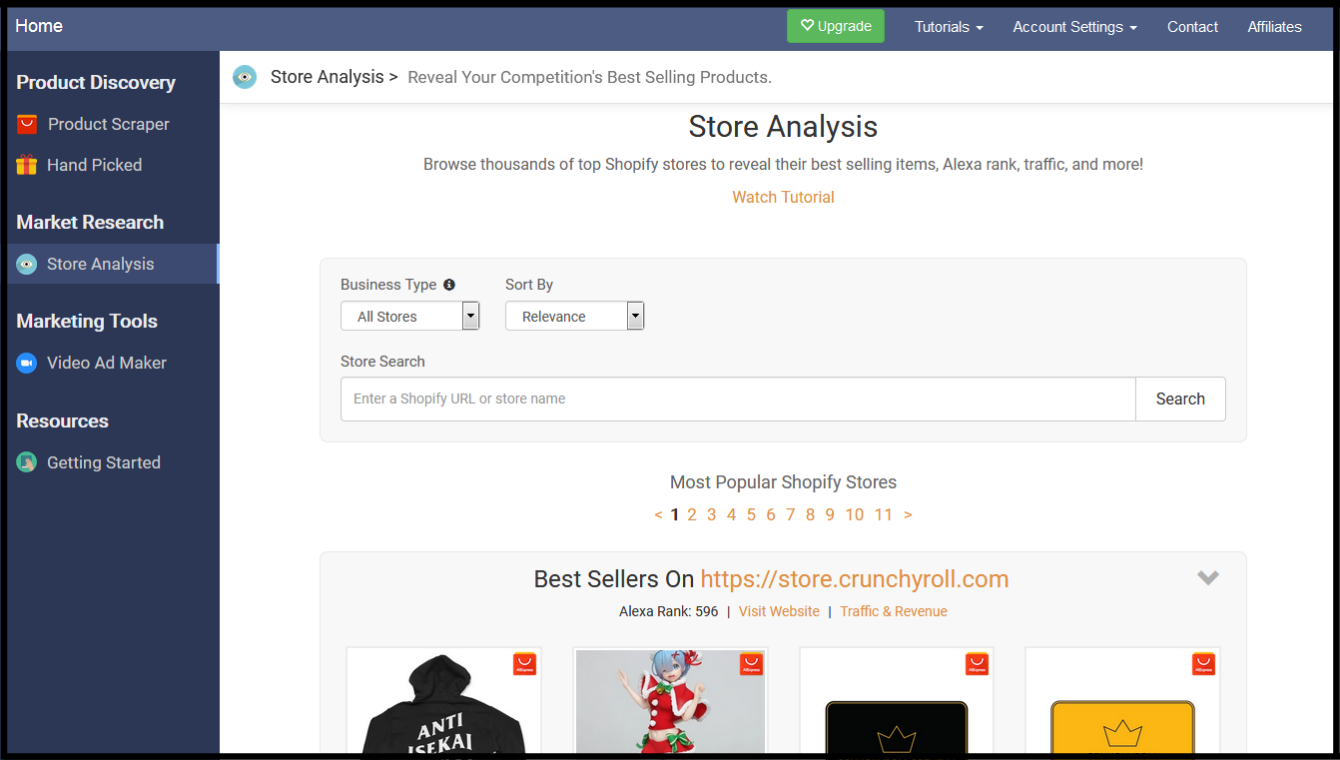The image size is (1340, 760).
Task: Open the Affiliates page
Action: click(x=1274, y=27)
